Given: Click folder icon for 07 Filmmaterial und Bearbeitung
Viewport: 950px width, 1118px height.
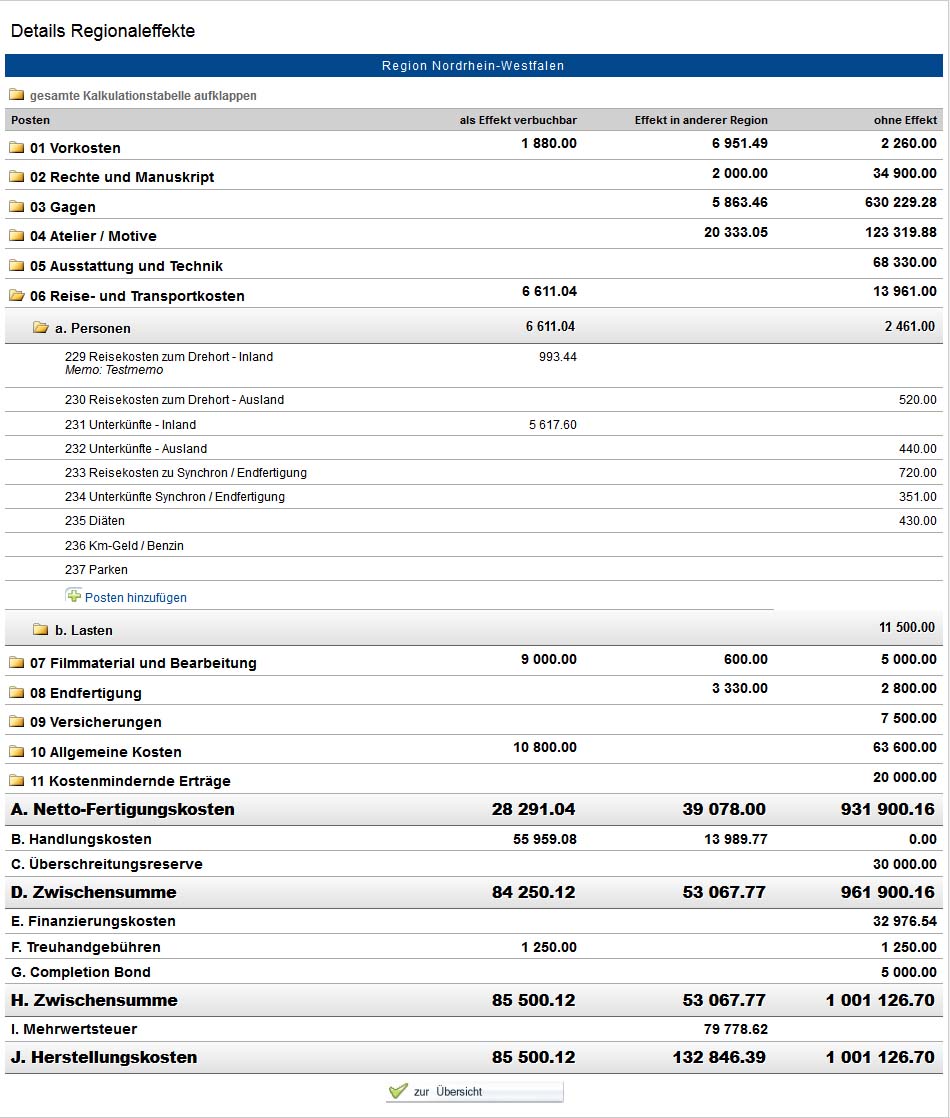Looking at the screenshot, I should click(x=16, y=662).
